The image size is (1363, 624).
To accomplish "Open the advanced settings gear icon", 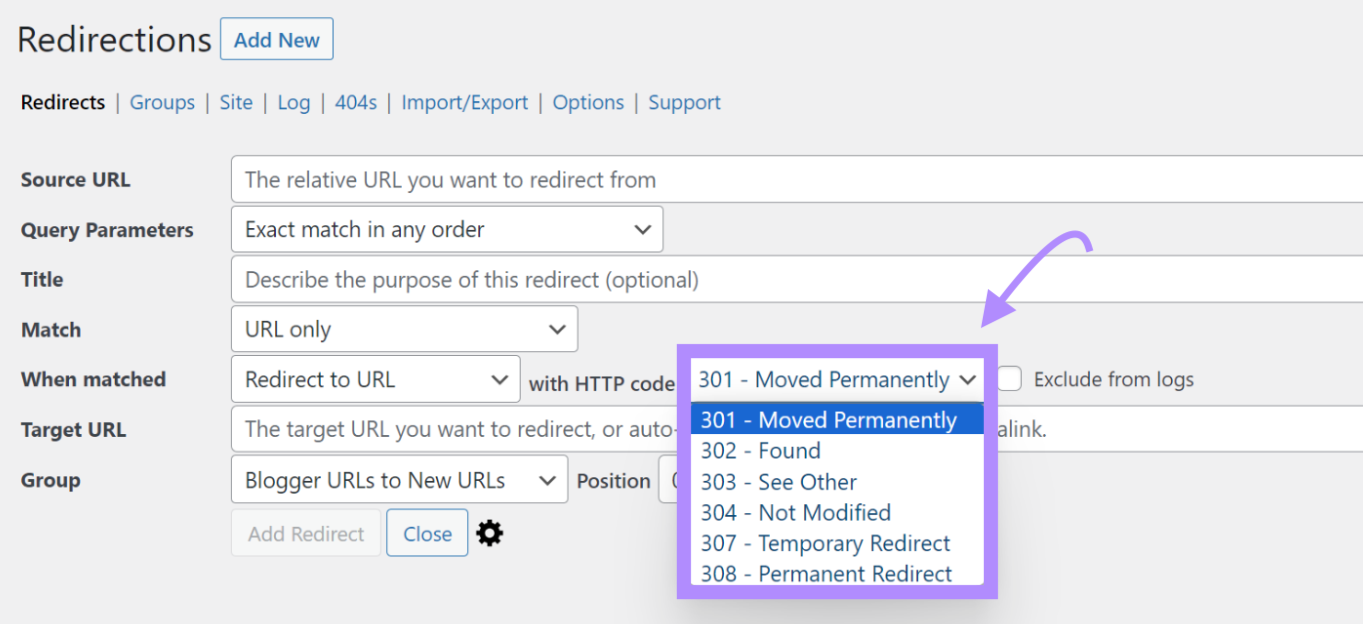I will (488, 532).
